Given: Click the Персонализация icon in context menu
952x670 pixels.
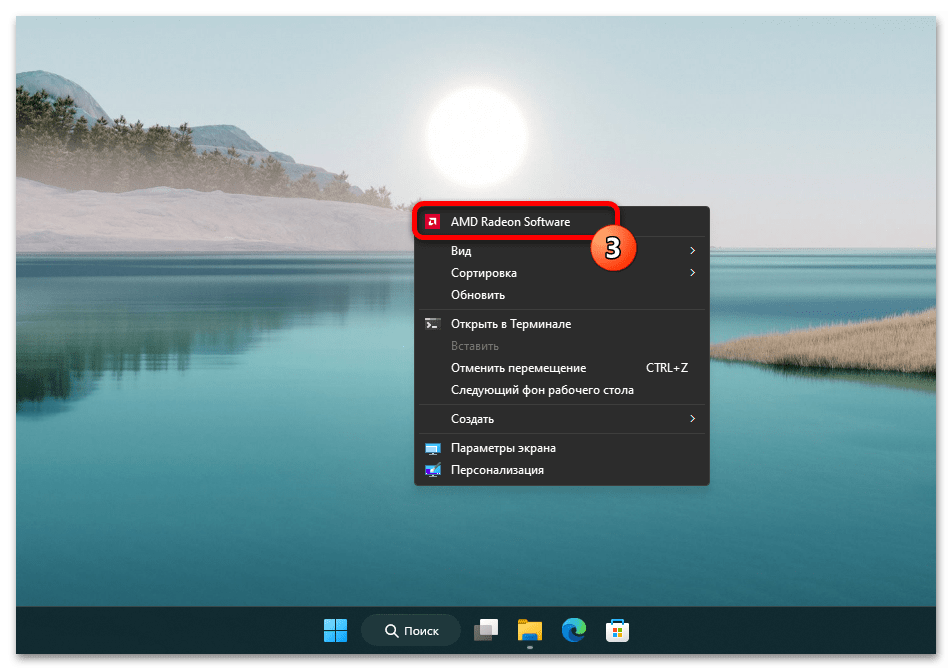Looking at the screenshot, I should [x=432, y=470].
